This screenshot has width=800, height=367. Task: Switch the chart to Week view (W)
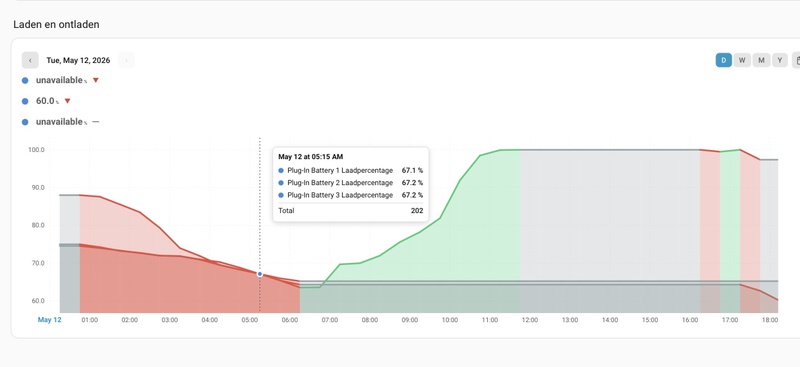[742, 60]
